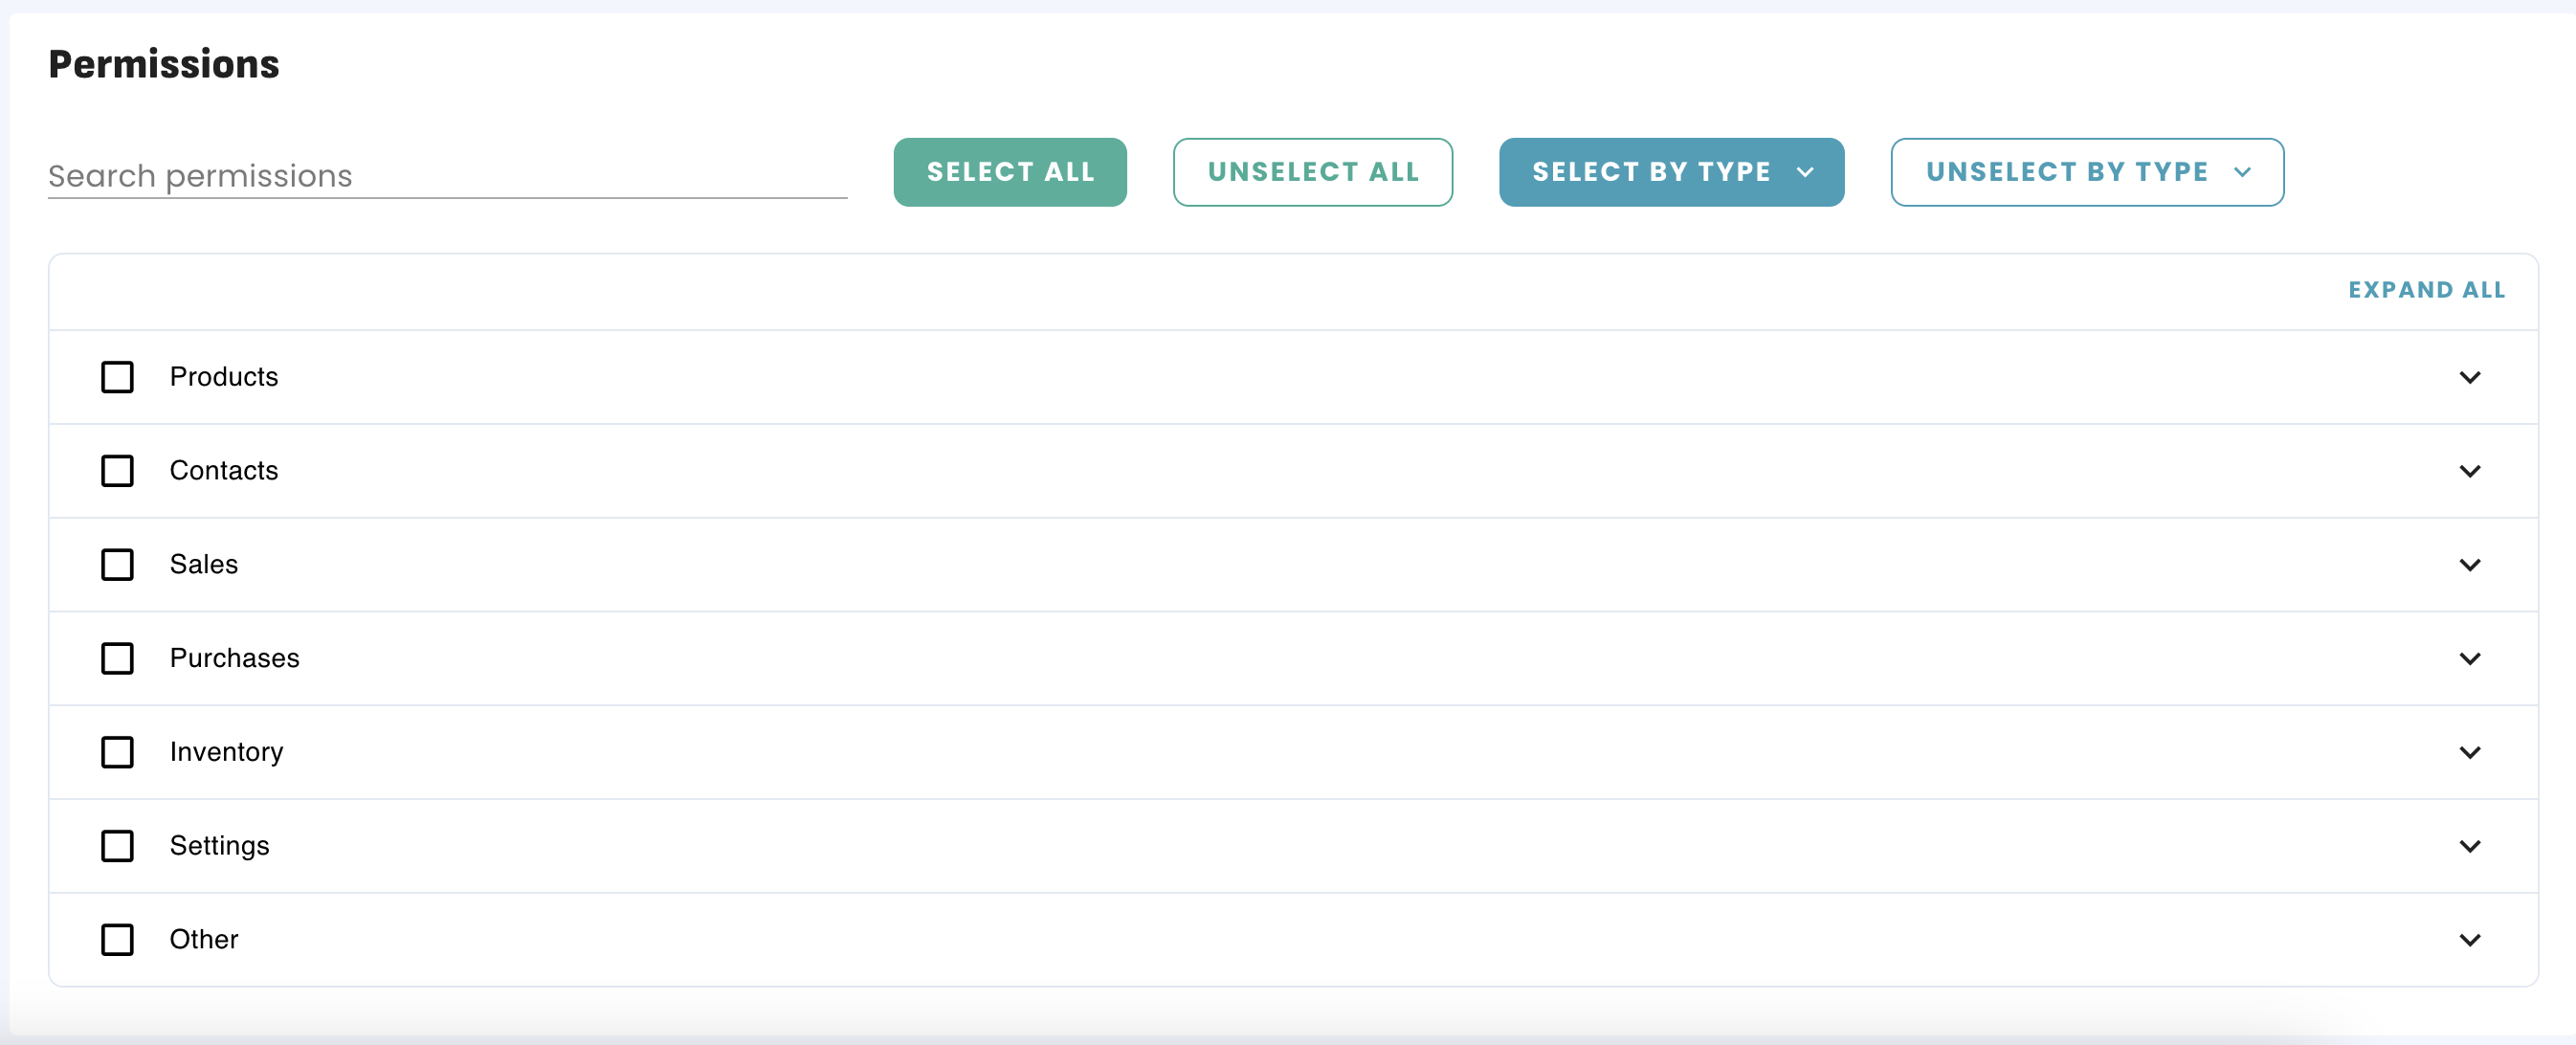Image resolution: width=2576 pixels, height=1045 pixels.
Task: Expand the Contacts section chevron
Action: [x=2469, y=471]
